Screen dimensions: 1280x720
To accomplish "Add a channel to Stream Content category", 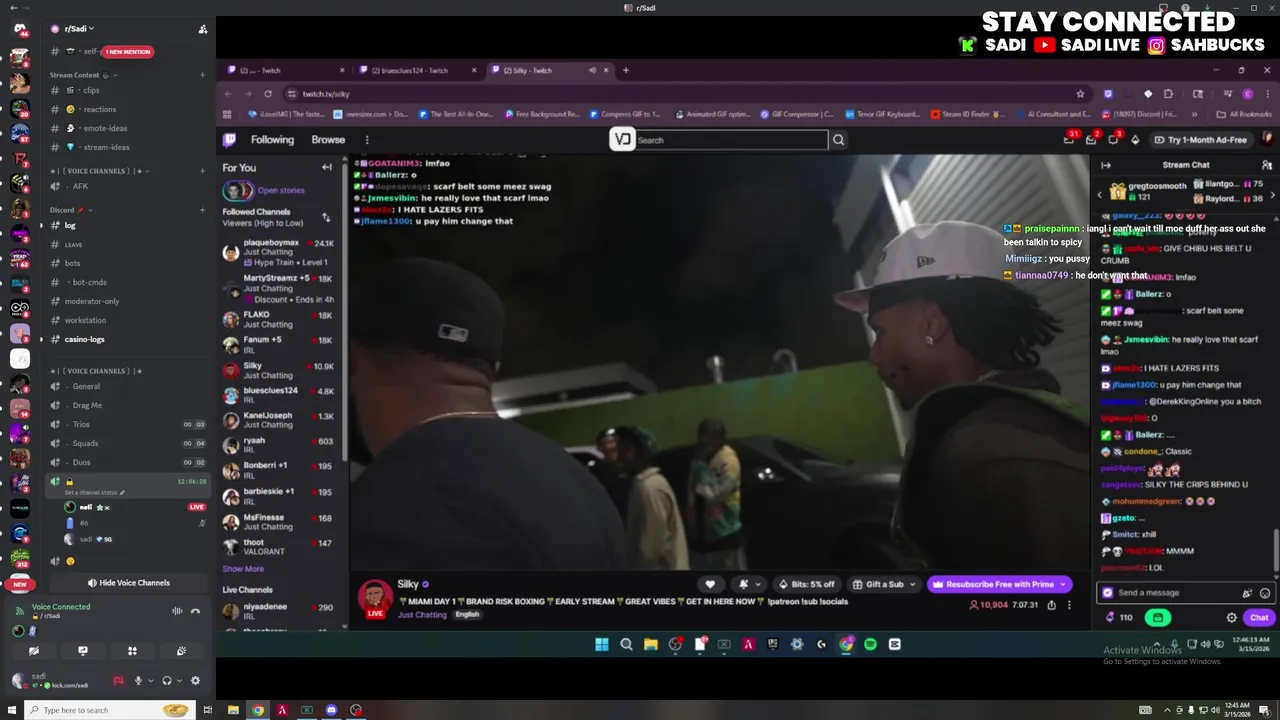I will pyautogui.click(x=202, y=75).
